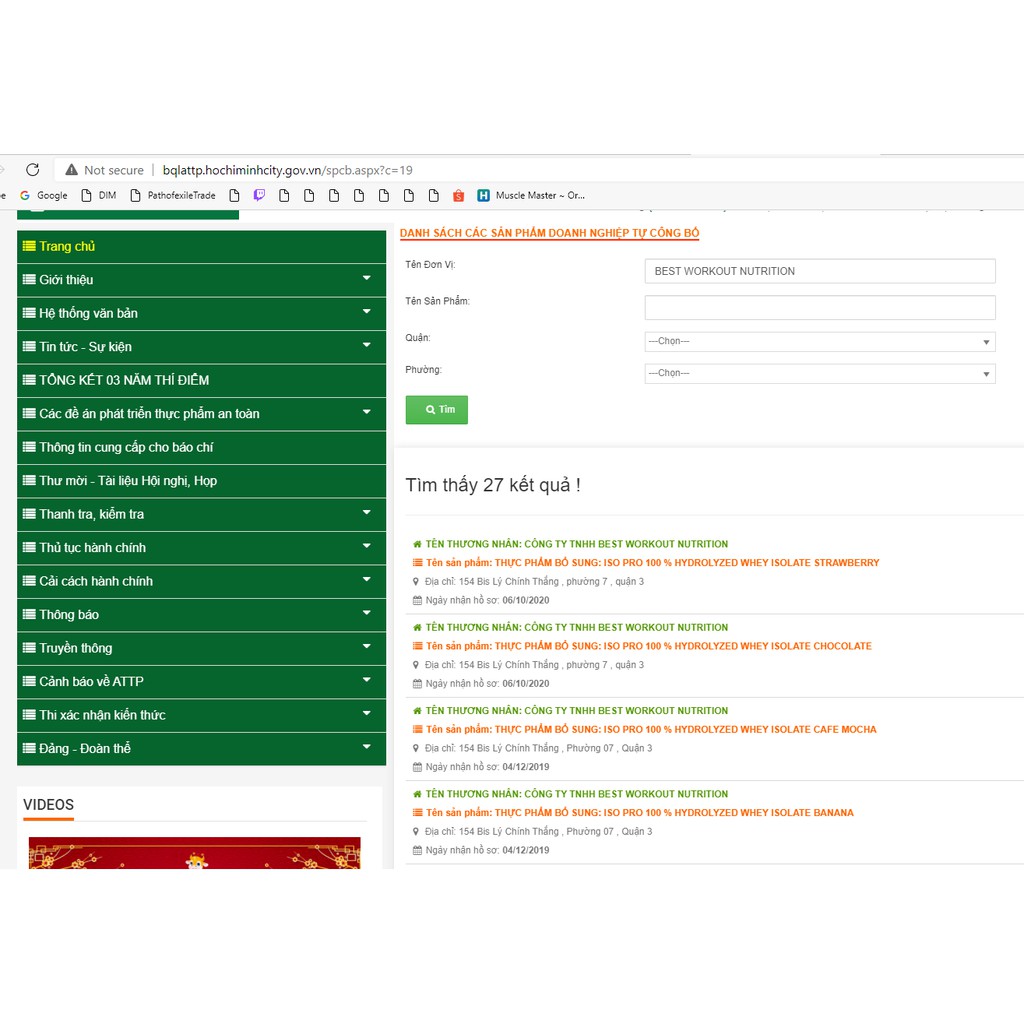Click the TÊN THƯƠNG NHÂN line above the BANANA product
The height and width of the screenshot is (1024, 1024).
click(577, 795)
